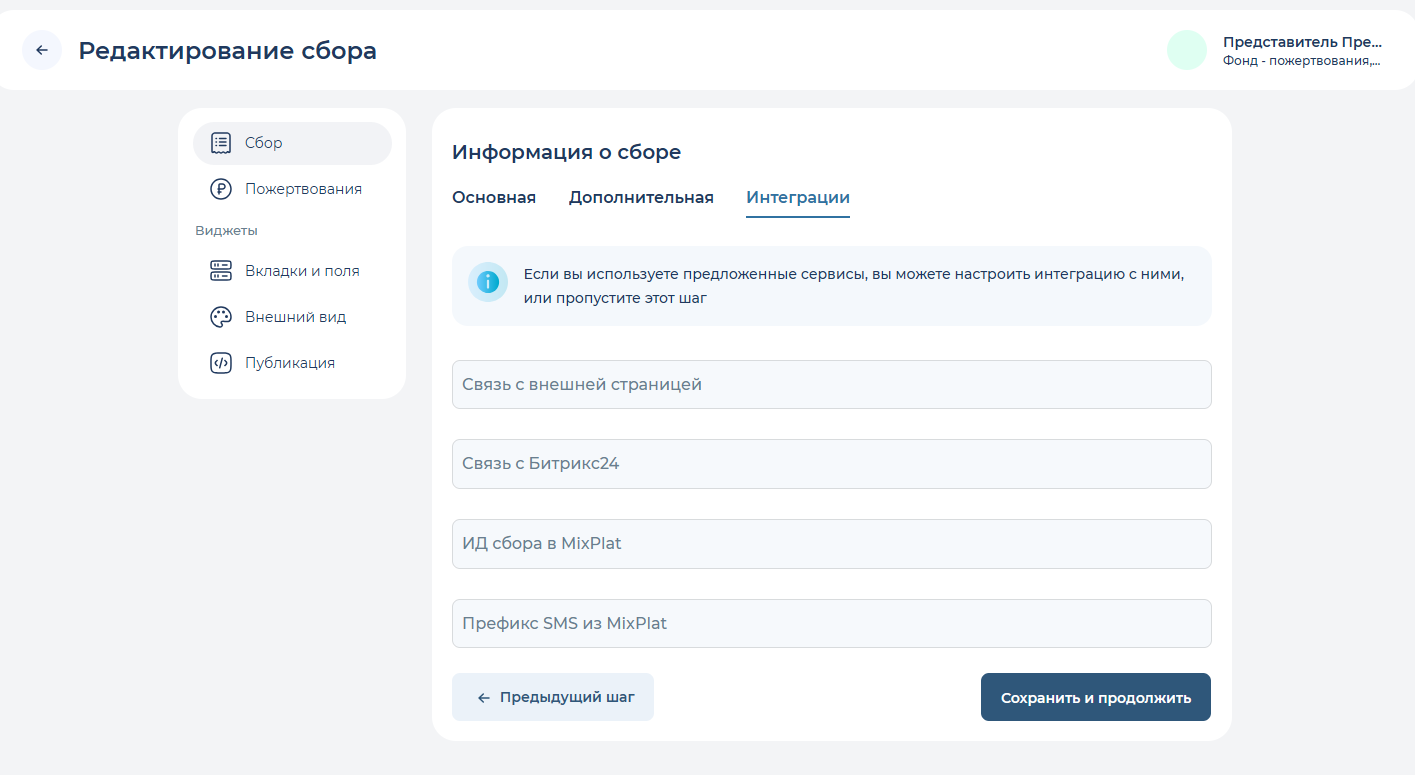
Task: Click the Предыдущий шаг button
Action: 553,697
